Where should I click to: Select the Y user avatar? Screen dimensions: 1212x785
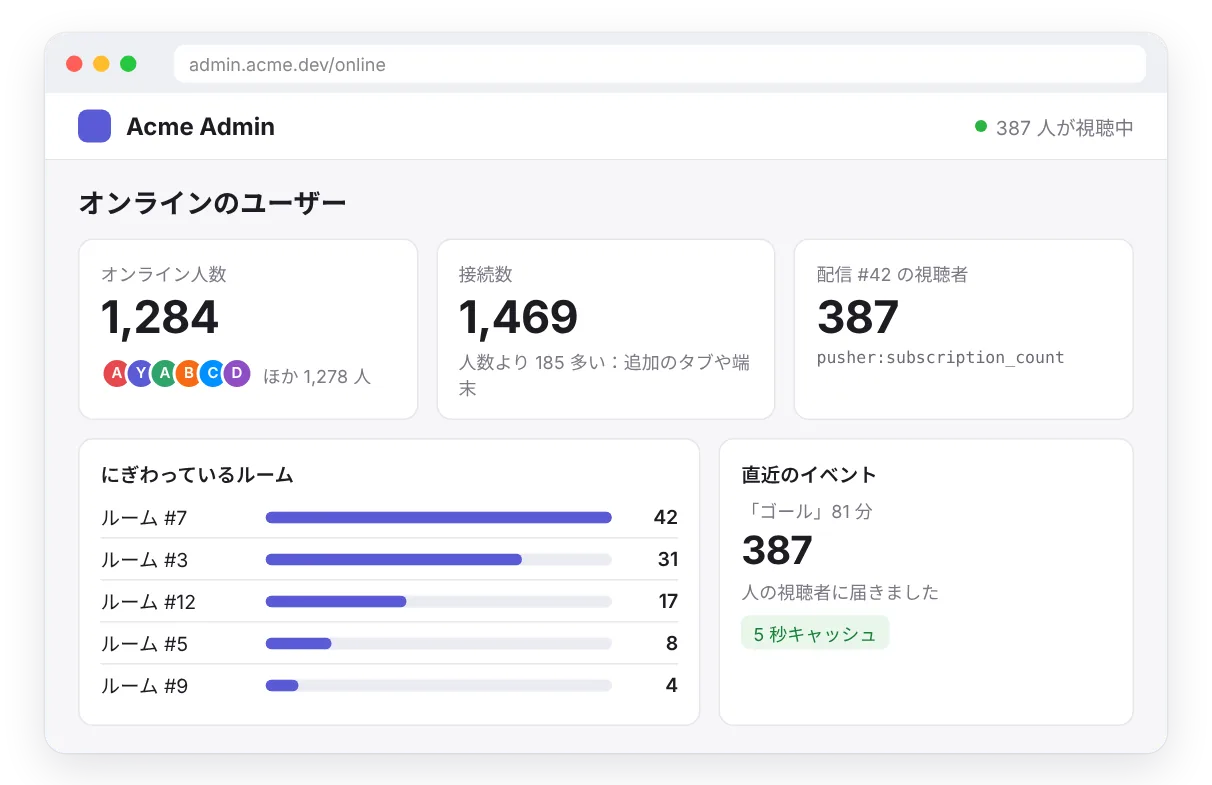click(x=140, y=374)
